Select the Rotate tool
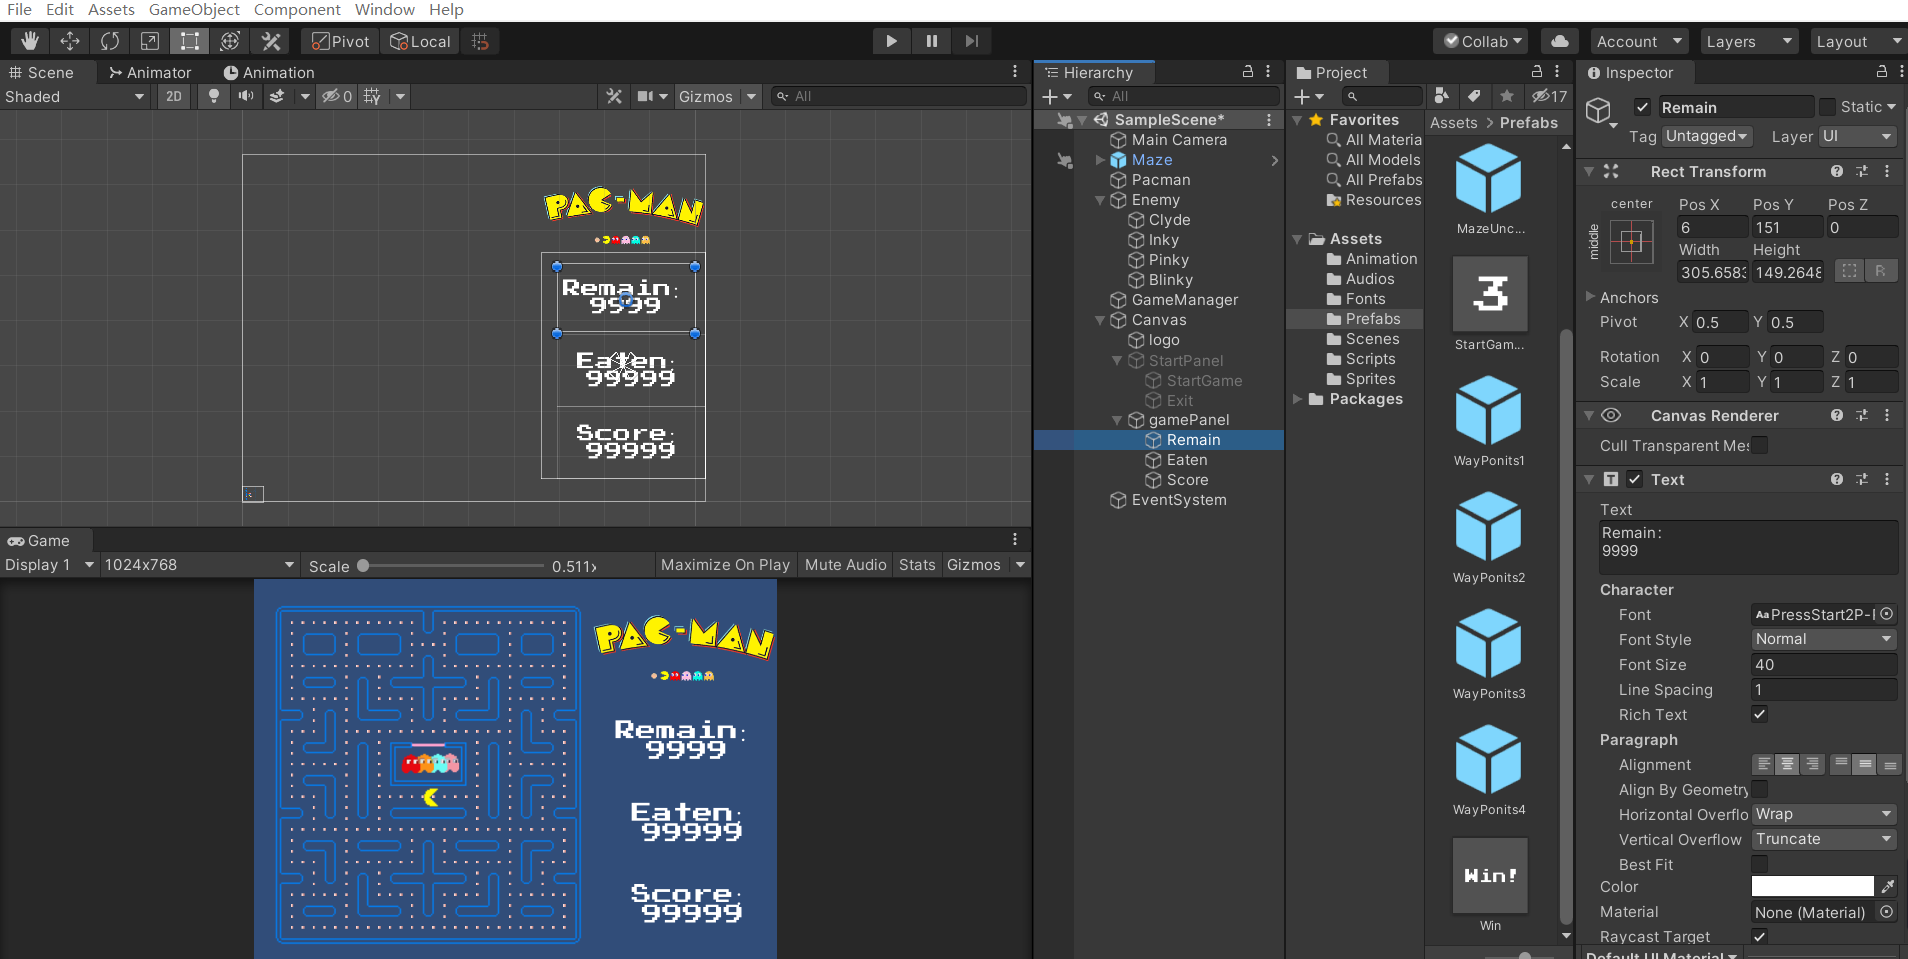 pos(110,41)
